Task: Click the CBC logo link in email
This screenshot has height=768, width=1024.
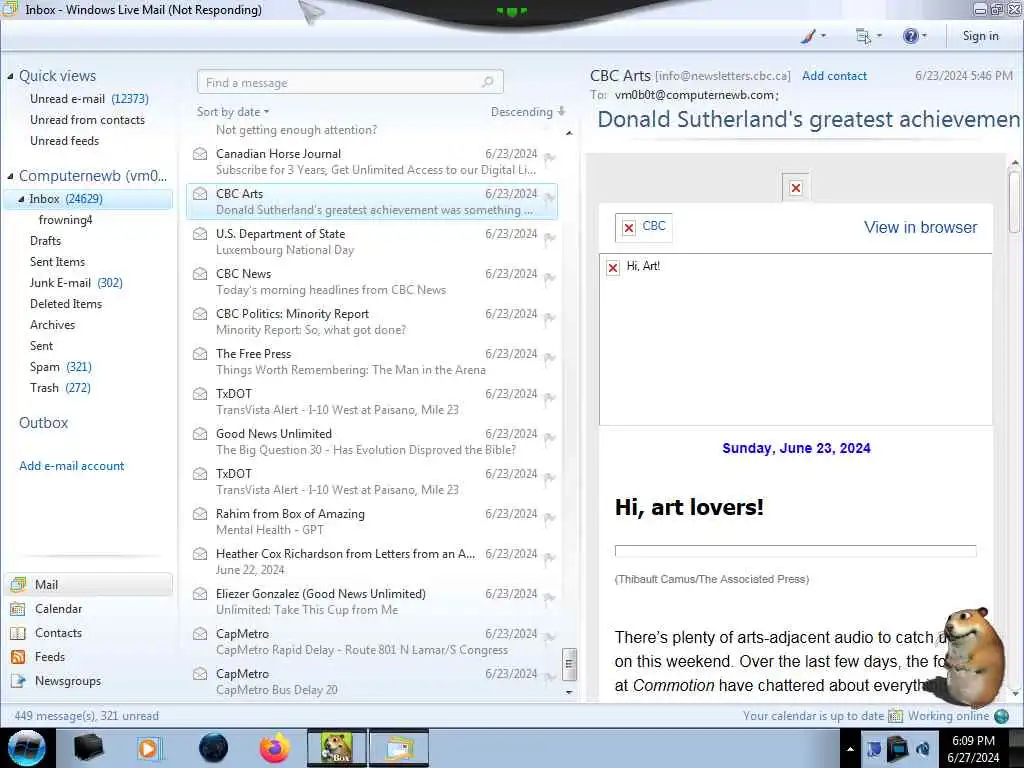Action: point(644,227)
